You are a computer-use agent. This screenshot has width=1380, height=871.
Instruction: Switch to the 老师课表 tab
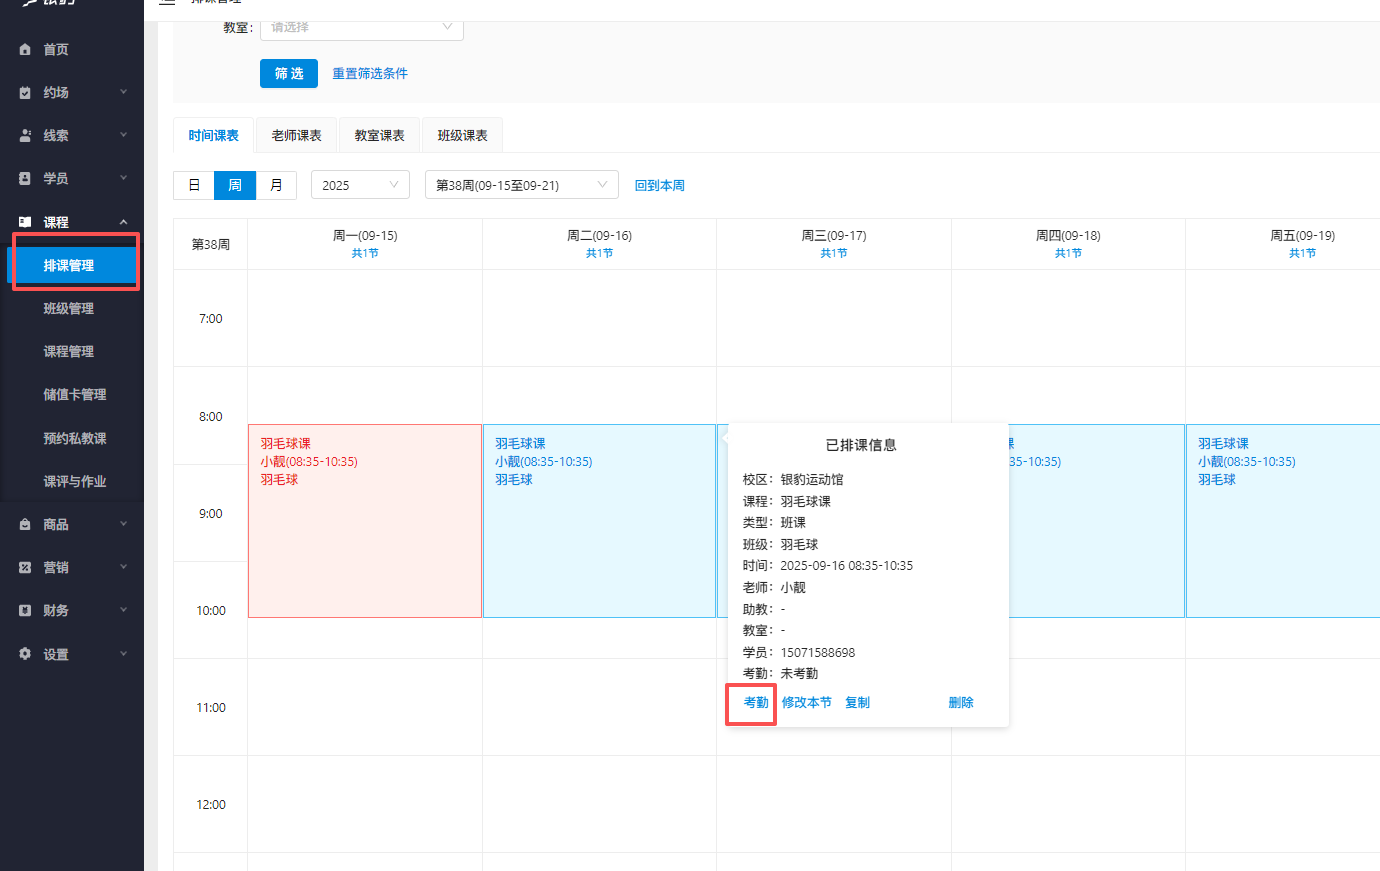click(295, 134)
